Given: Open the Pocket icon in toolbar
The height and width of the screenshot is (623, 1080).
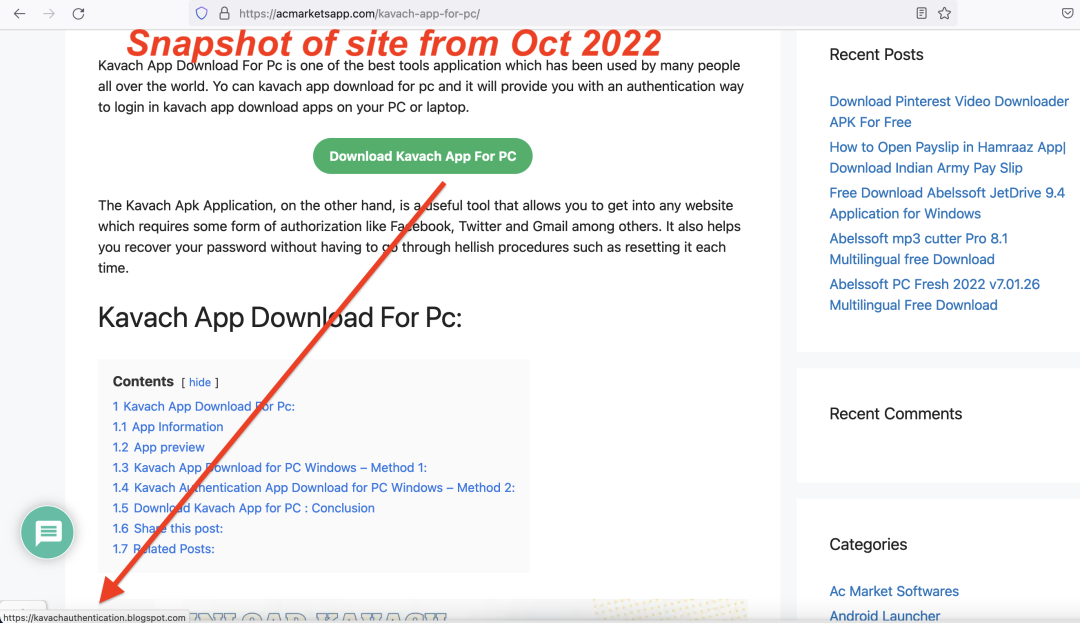Looking at the screenshot, I should pos(1067,14).
